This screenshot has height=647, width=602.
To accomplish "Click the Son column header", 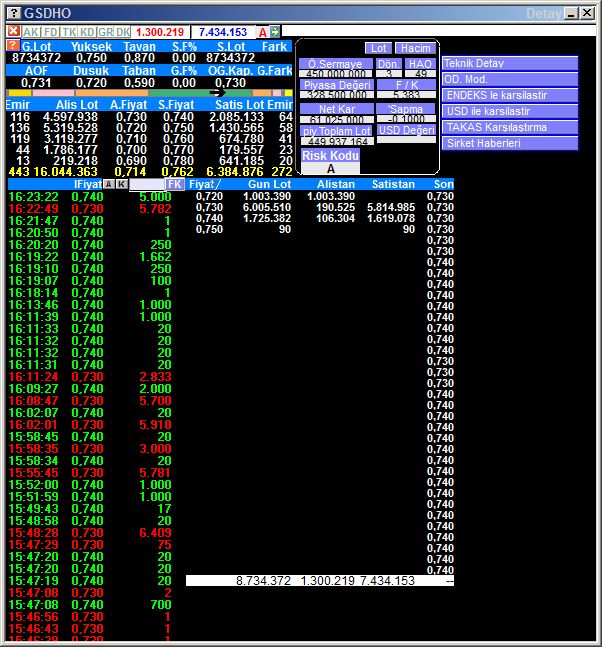I will pos(444,184).
